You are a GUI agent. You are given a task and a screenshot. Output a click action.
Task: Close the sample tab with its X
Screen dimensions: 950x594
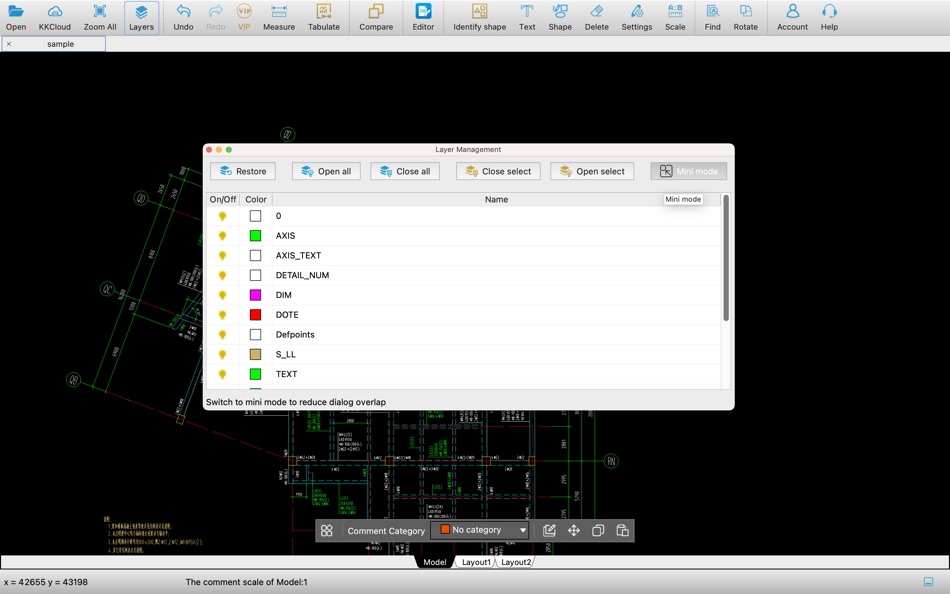pyautogui.click(x=8, y=44)
